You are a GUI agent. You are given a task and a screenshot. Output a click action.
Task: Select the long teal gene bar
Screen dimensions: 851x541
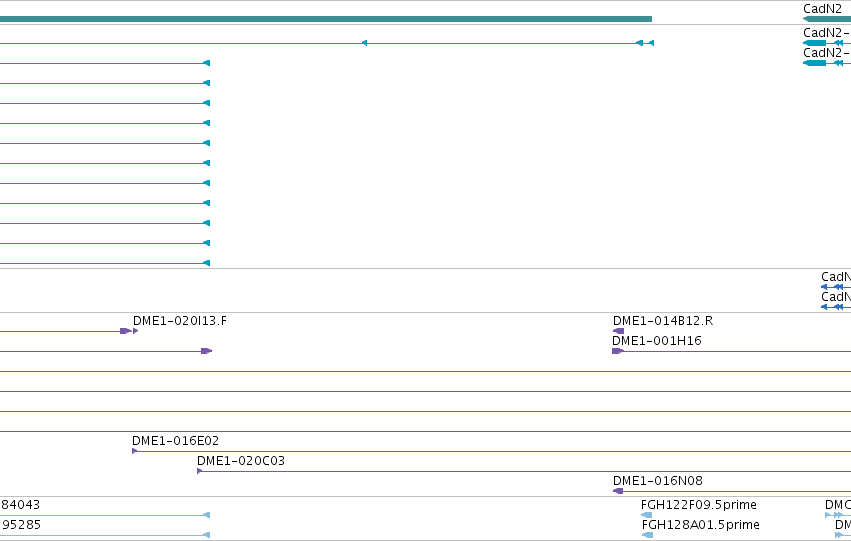(x=326, y=19)
